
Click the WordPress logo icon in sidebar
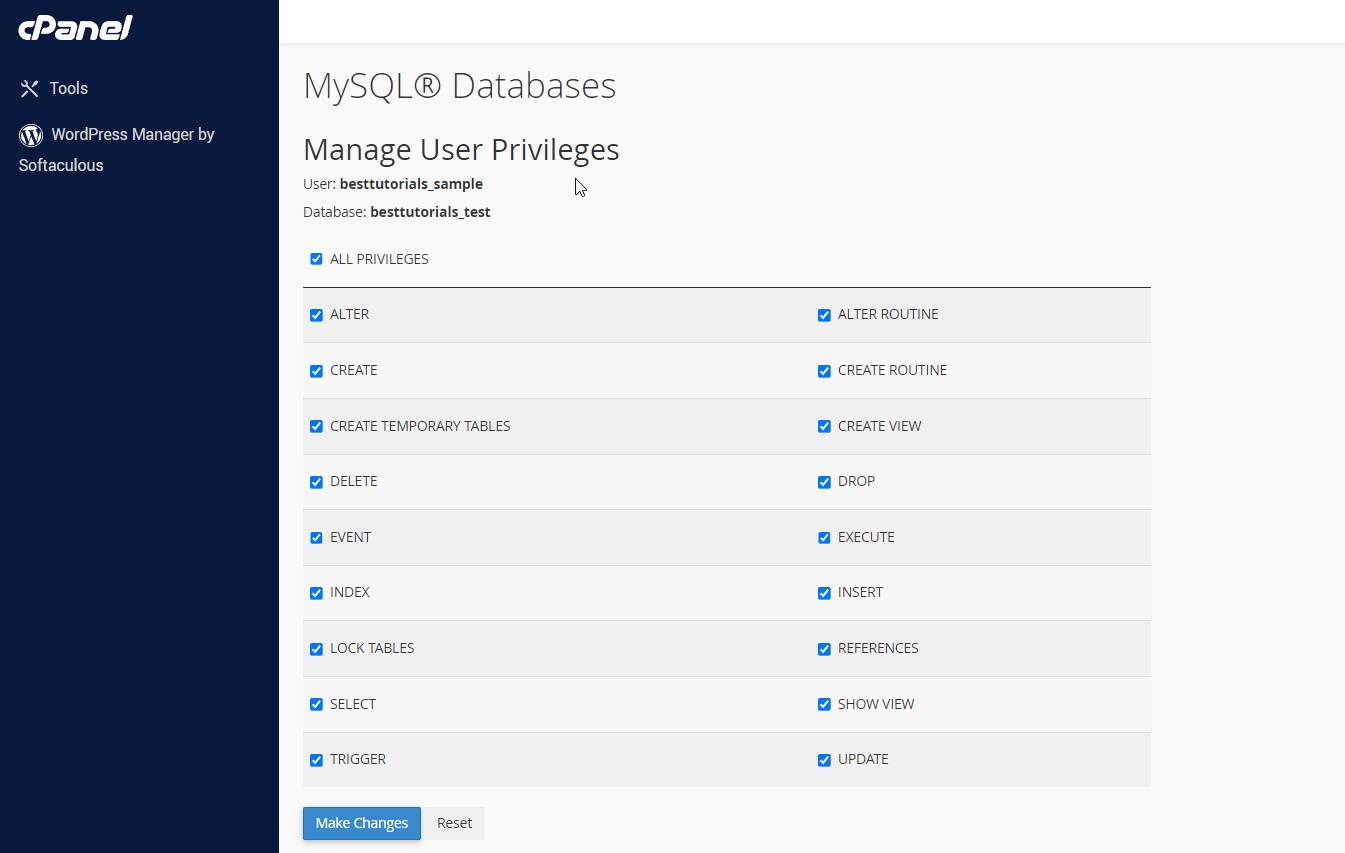tap(31, 135)
